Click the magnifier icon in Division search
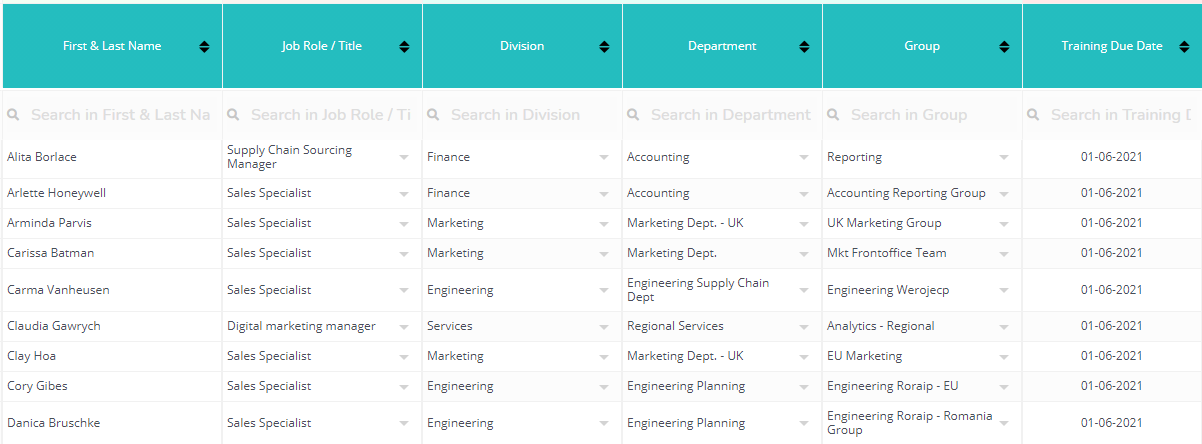Image resolution: width=1202 pixels, height=444 pixels. (x=434, y=115)
